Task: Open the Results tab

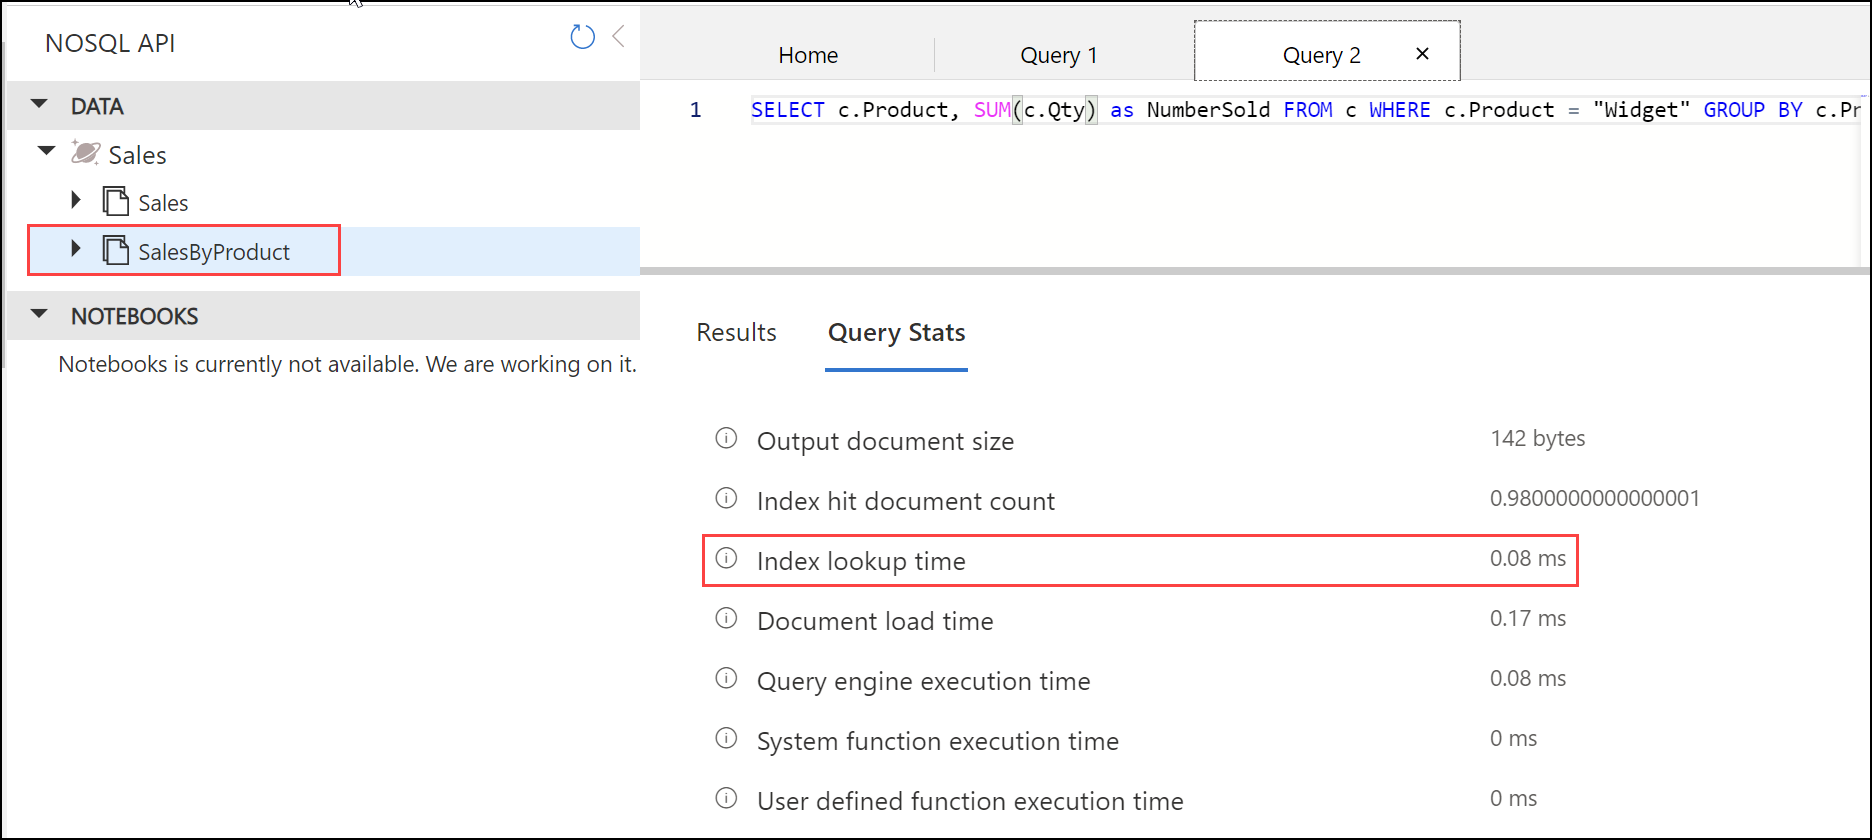Action: [736, 333]
